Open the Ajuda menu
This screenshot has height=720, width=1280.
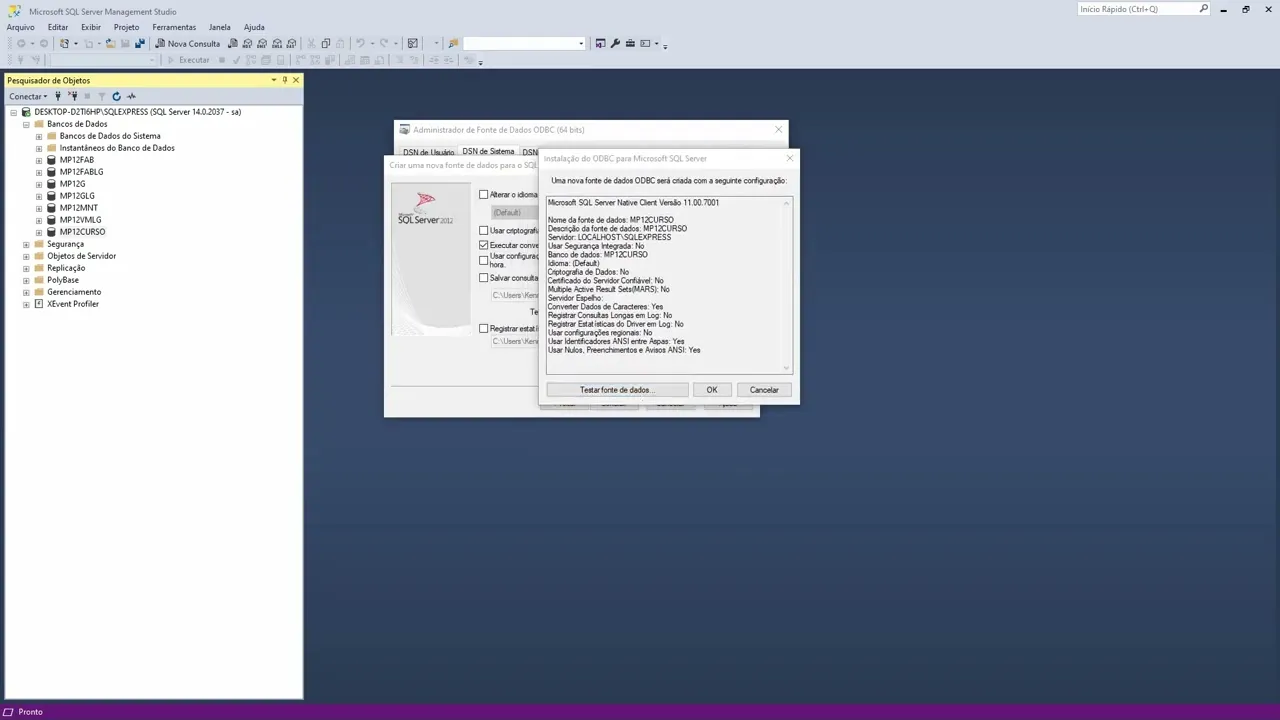tap(254, 27)
